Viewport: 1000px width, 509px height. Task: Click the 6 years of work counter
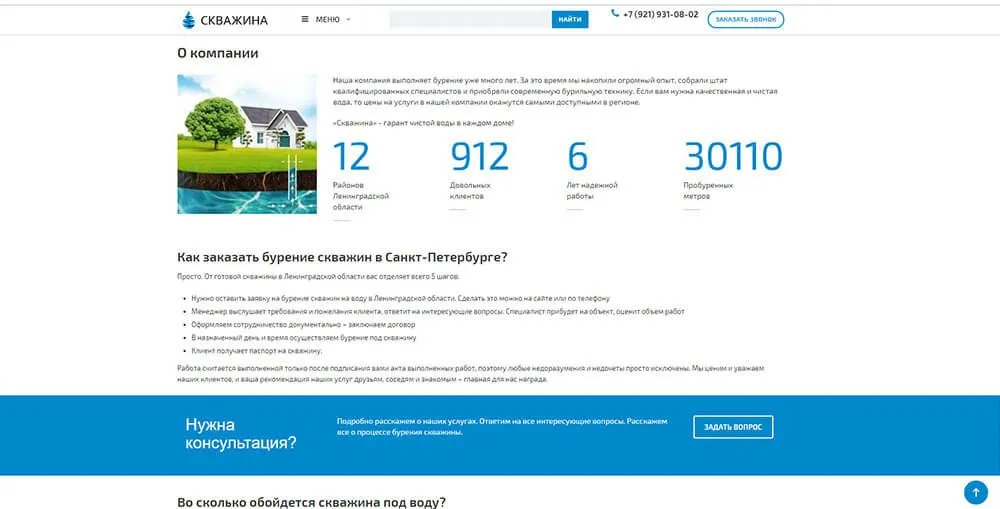click(x=578, y=157)
